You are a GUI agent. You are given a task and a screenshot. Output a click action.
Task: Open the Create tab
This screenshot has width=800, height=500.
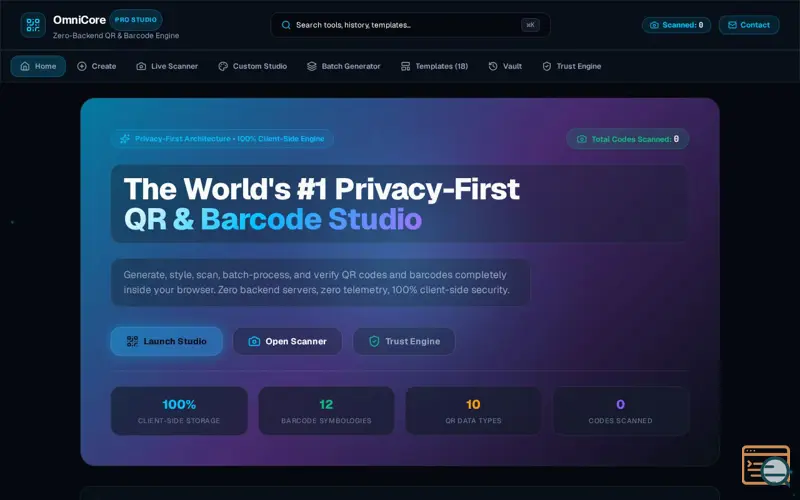(x=96, y=66)
